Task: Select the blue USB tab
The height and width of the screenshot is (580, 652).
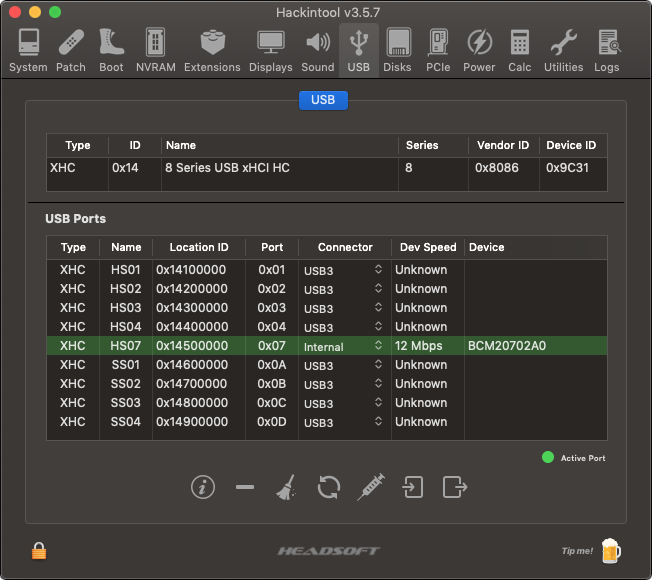Action: pyautogui.click(x=323, y=100)
